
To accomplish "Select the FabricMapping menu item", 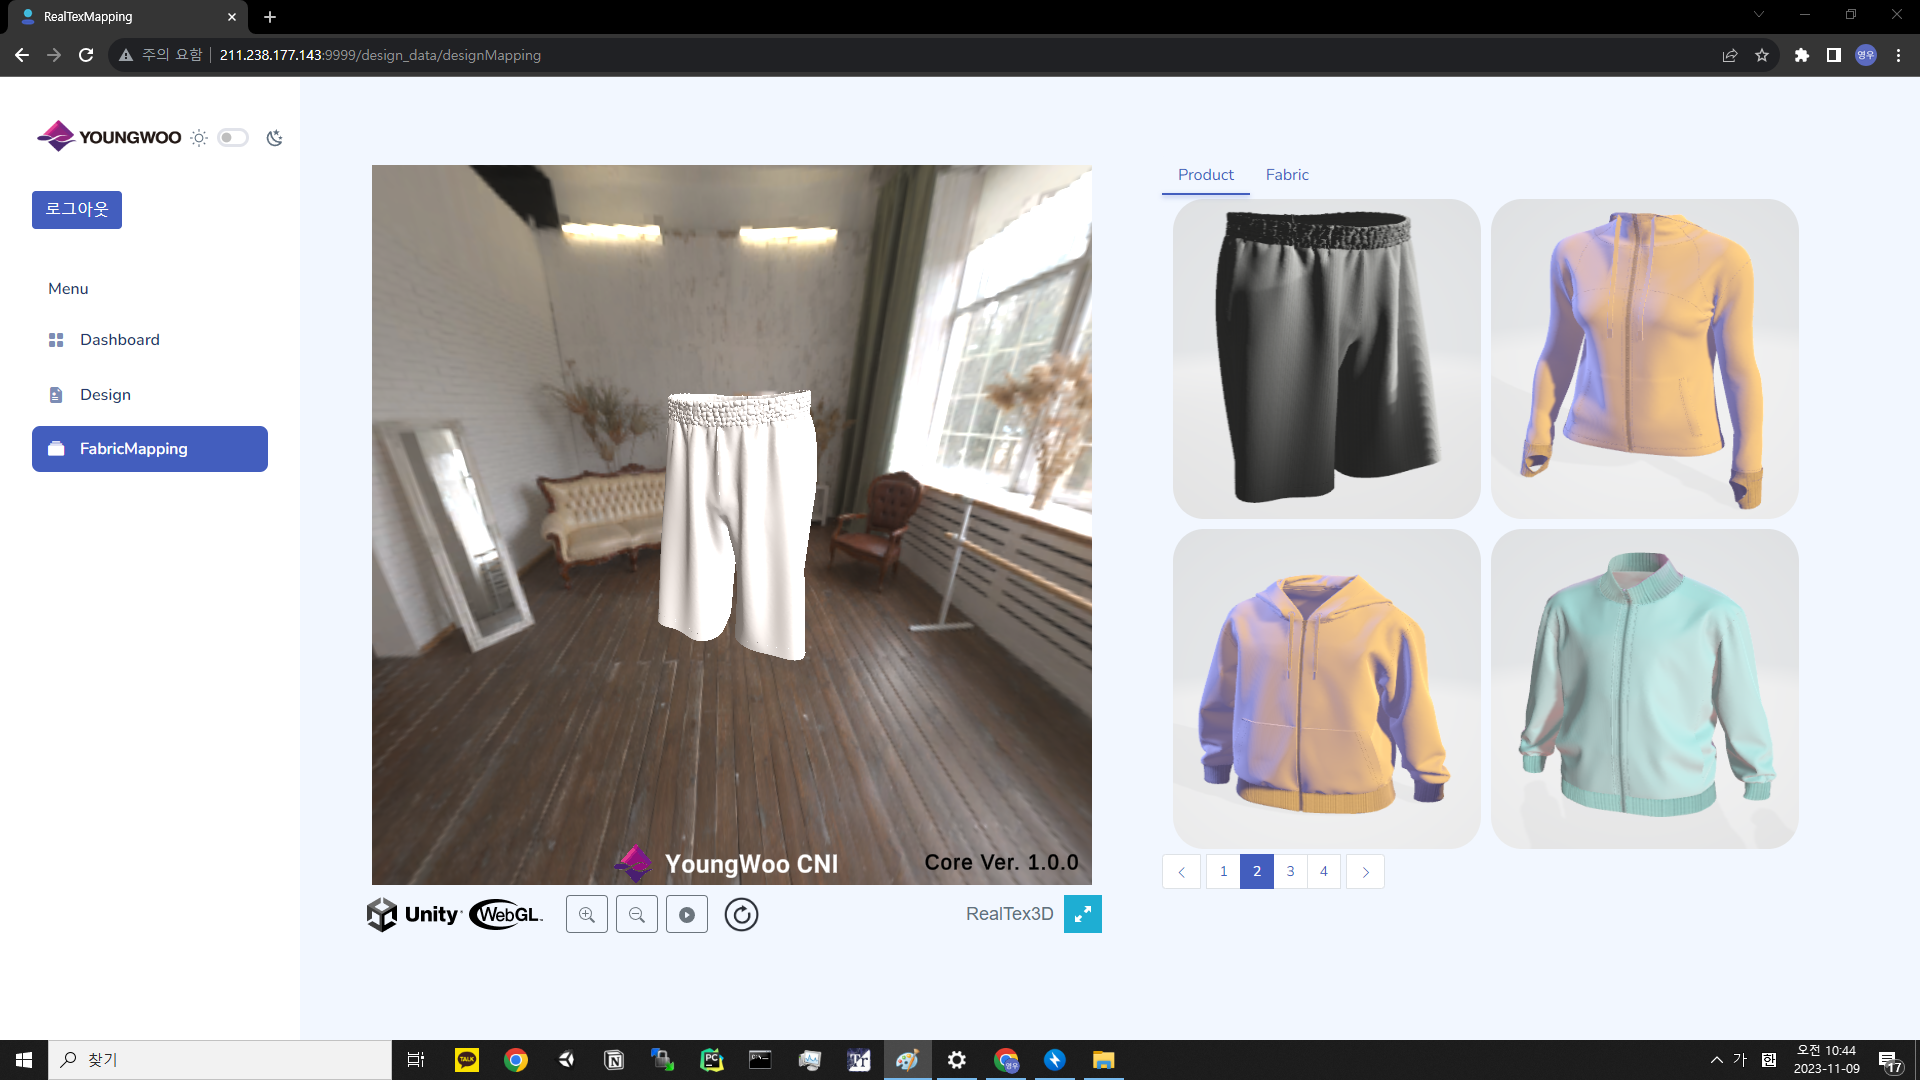I will [x=150, y=449].
